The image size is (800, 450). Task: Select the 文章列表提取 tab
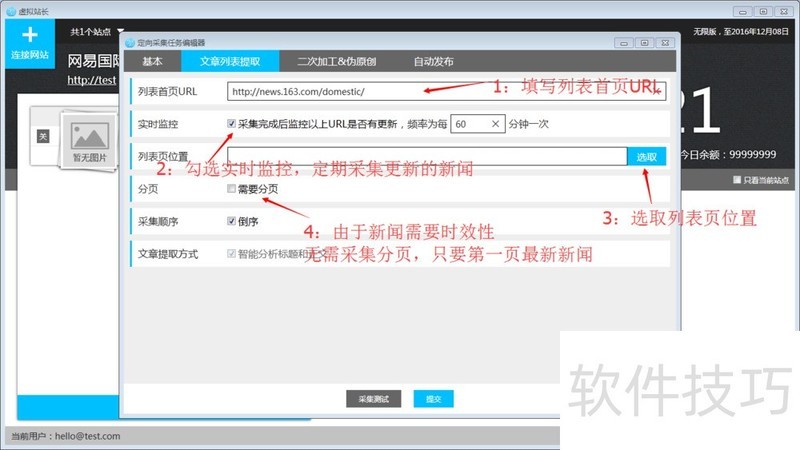click(x=230, y=62)
